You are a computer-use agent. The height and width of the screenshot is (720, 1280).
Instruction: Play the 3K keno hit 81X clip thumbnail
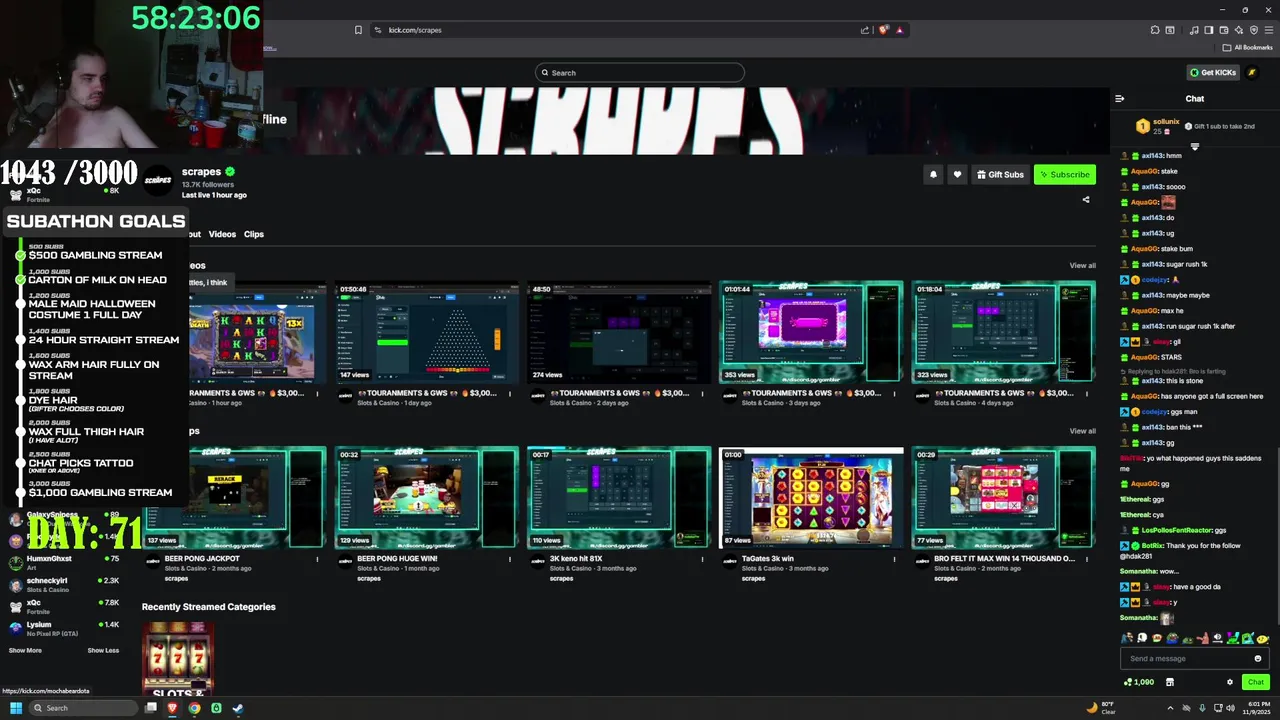point(619,498)
